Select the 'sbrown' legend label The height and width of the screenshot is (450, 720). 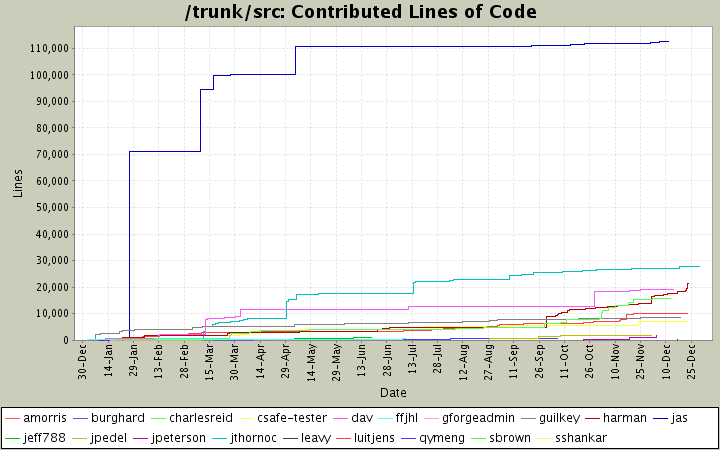pyautogui.click(x=510, y=438)
